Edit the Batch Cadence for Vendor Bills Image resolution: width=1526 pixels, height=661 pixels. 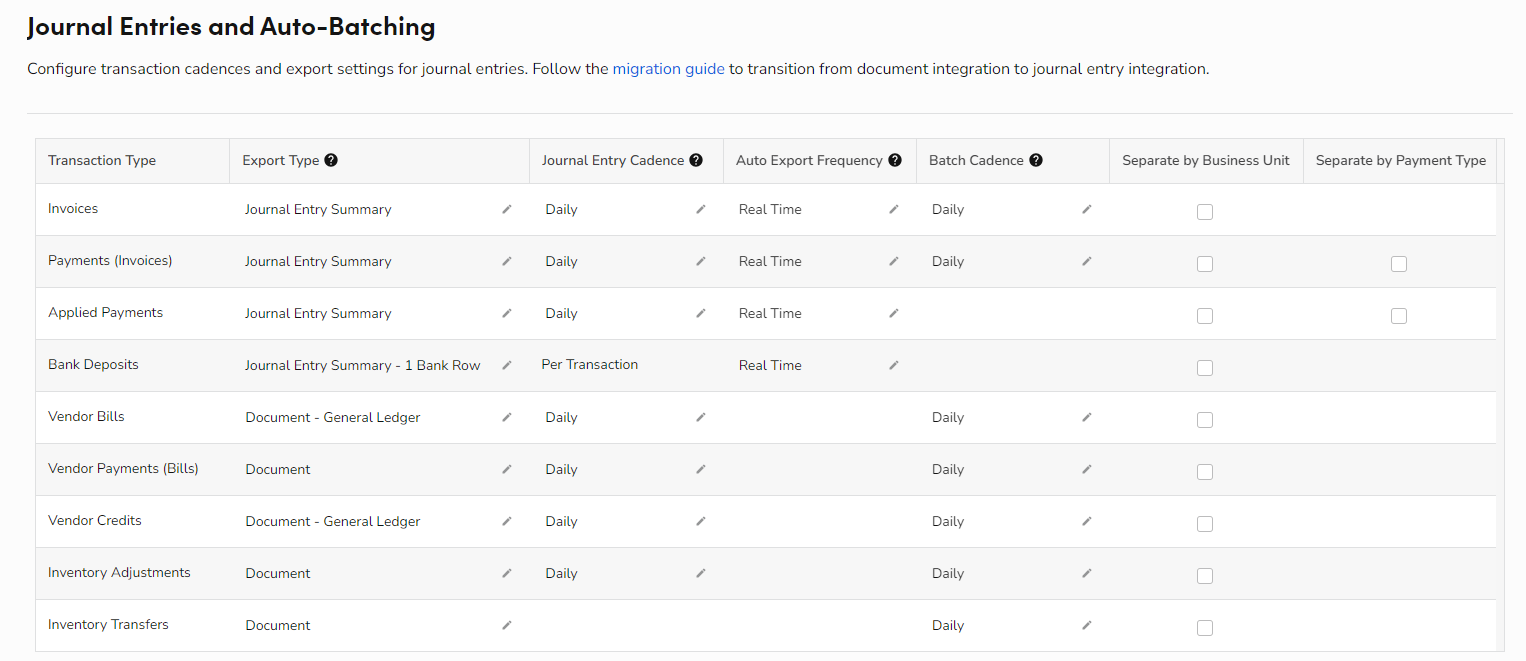pos(1086,417)
